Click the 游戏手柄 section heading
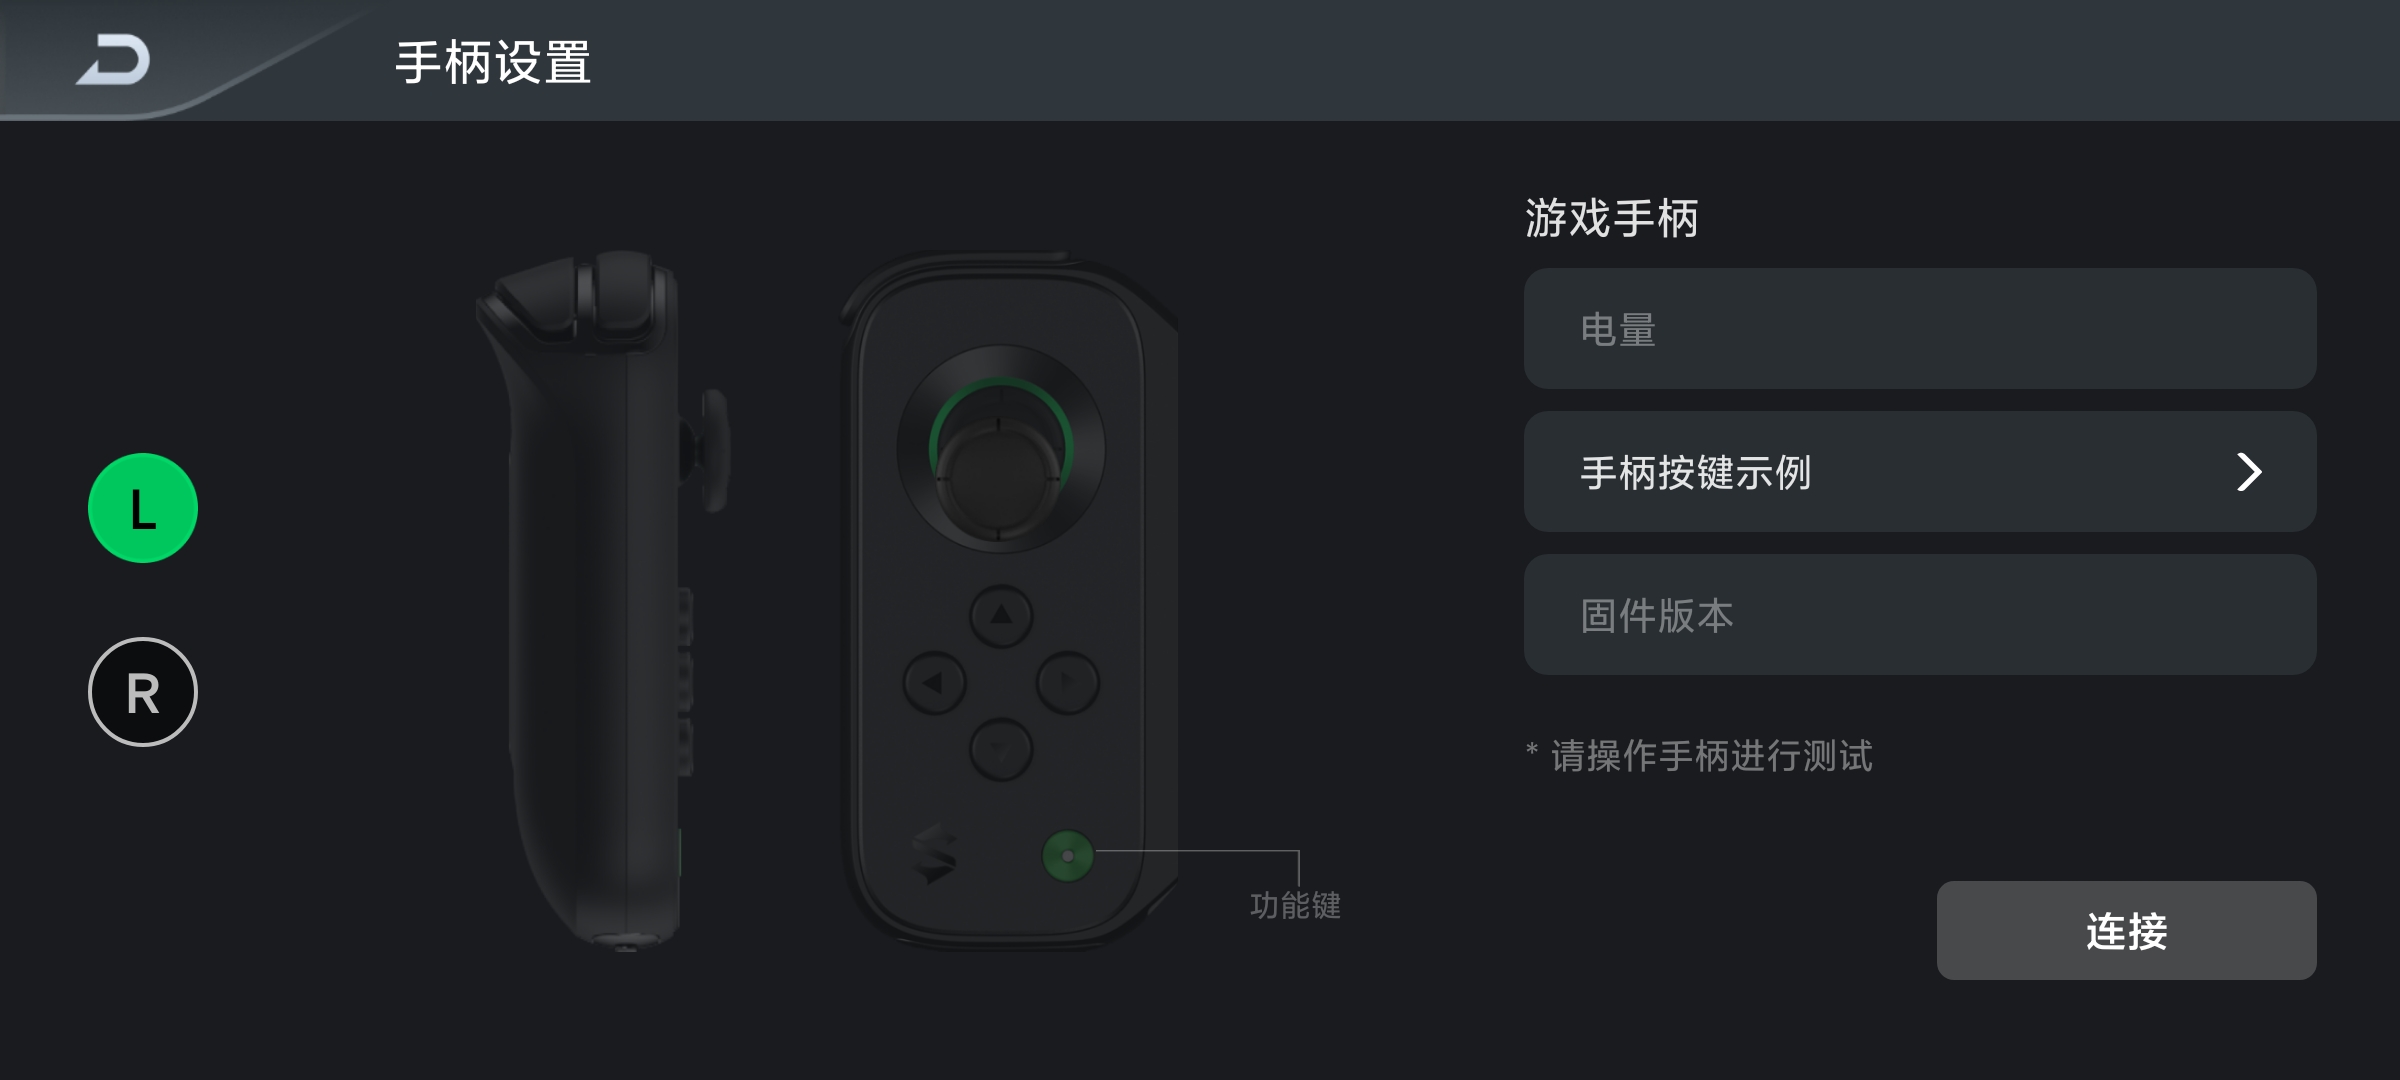Viewport: 2400px width, 1080px height. (1611, 218)
